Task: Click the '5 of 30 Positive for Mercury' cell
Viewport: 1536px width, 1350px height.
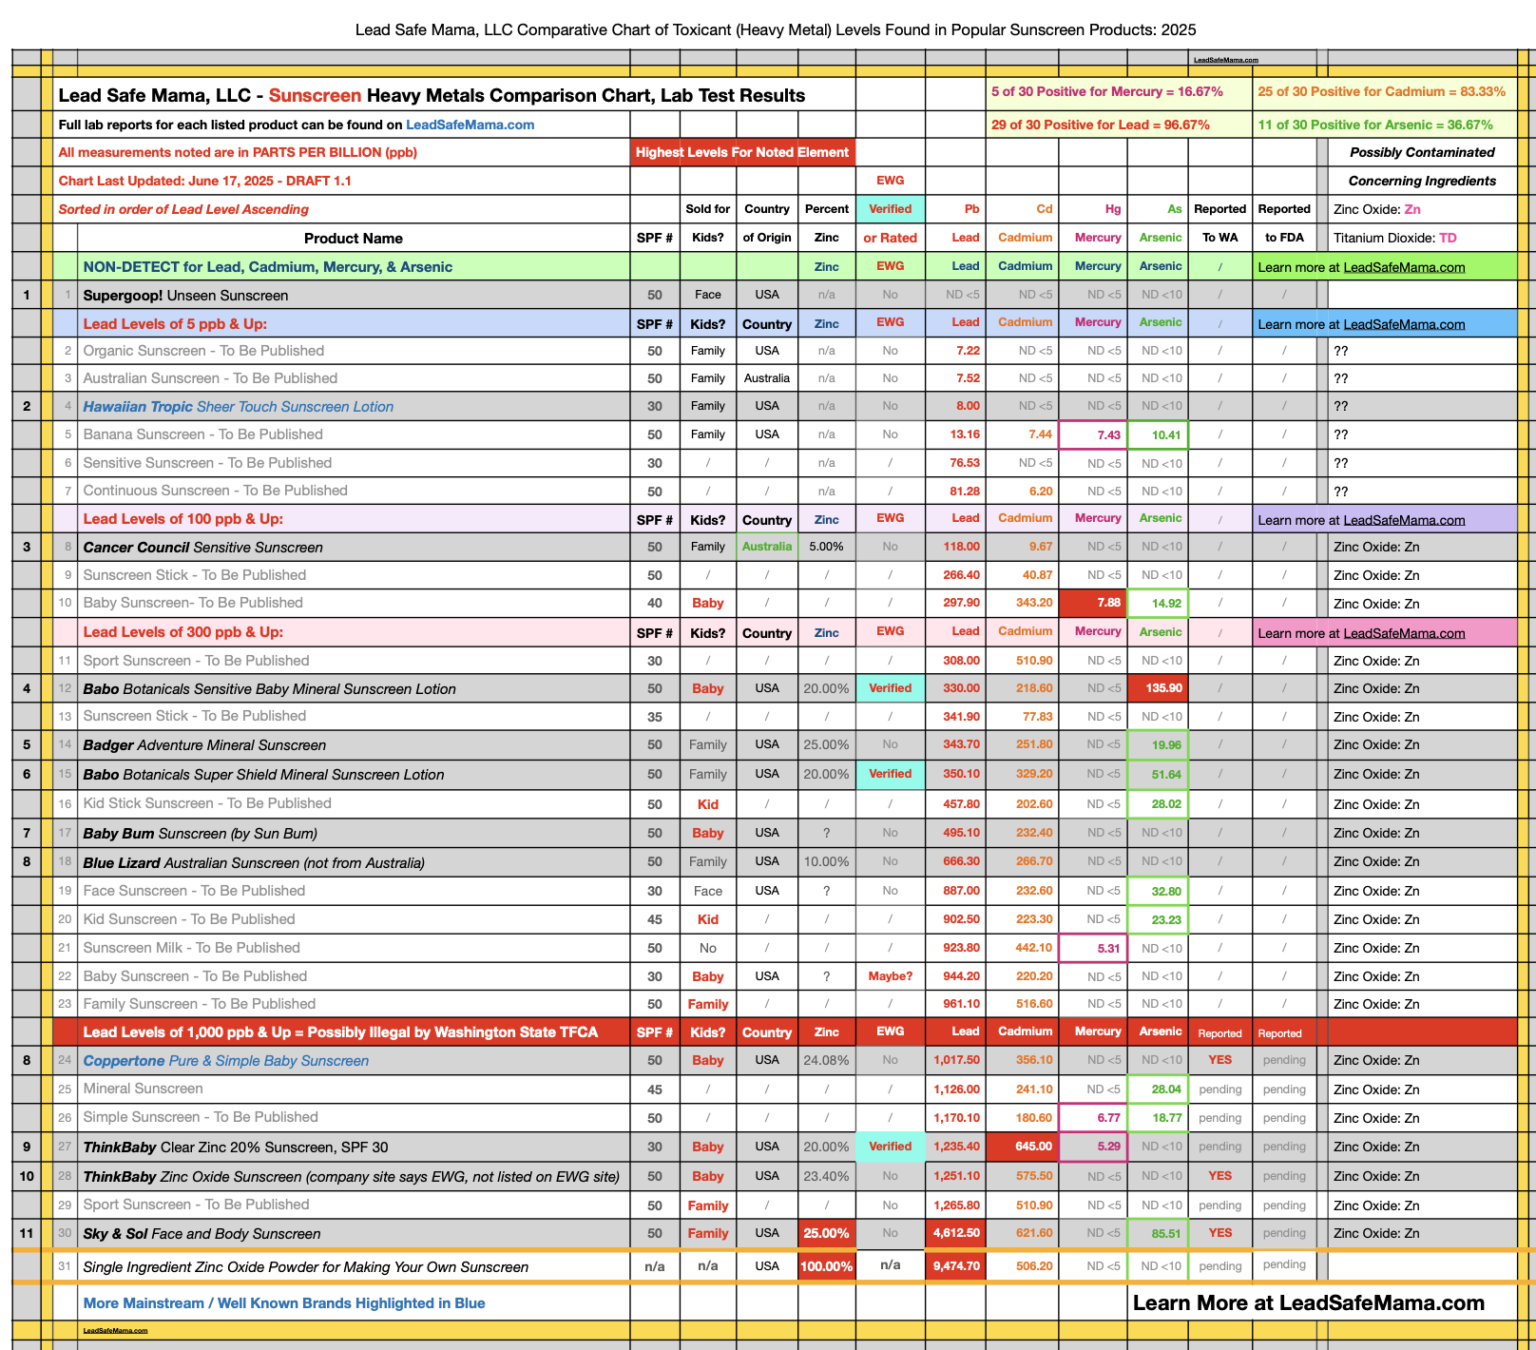Action: (1108, 91)
